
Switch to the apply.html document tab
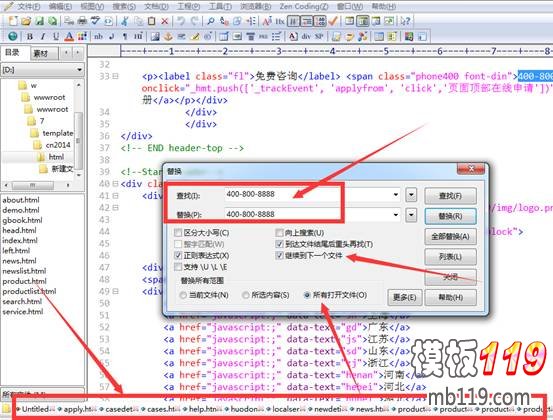tap(78, 409)
